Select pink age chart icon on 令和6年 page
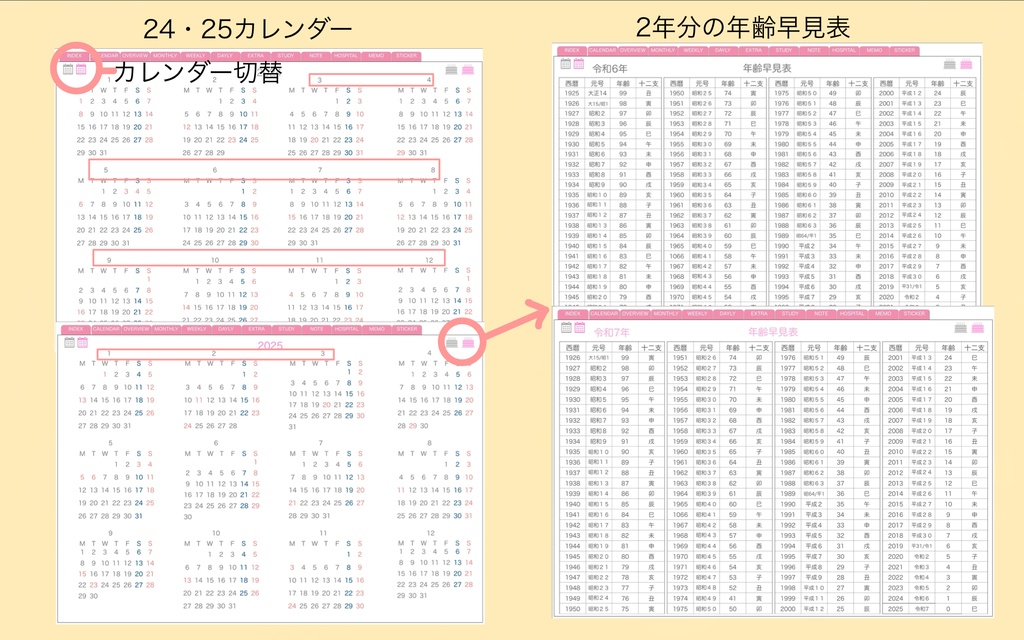1024x640 pixels. click(966, 64)
